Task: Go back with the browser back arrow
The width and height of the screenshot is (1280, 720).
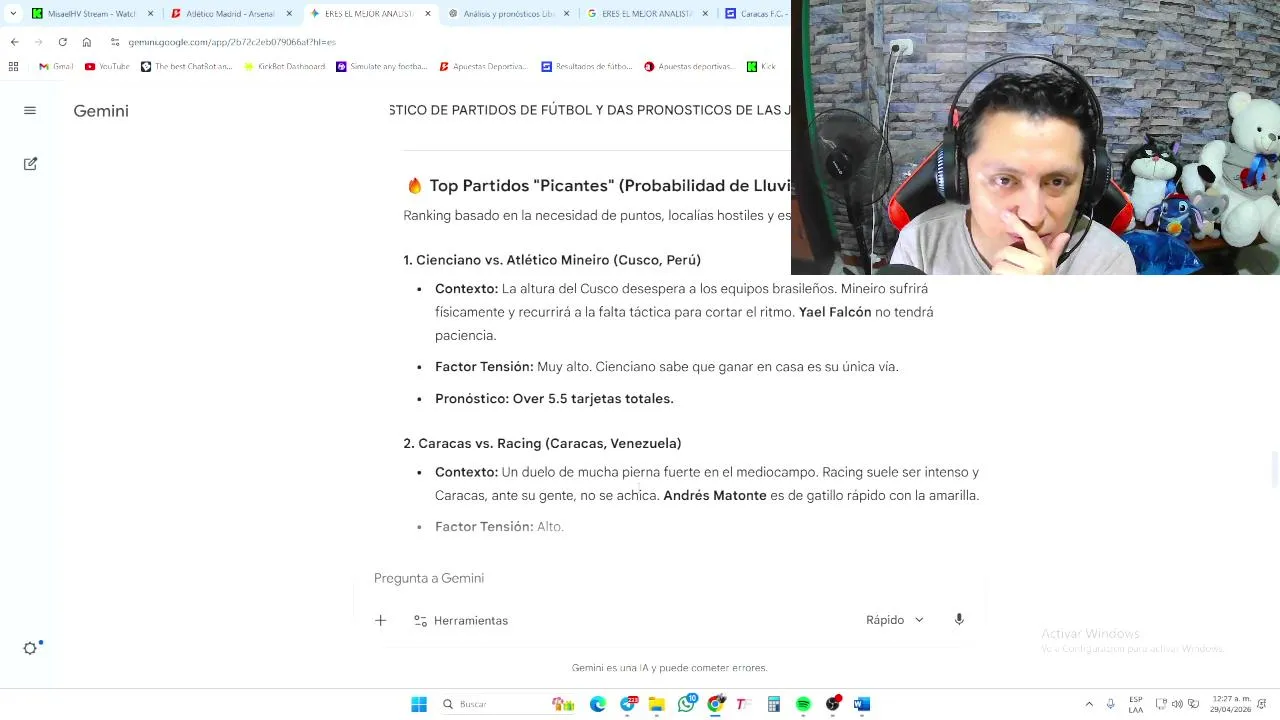Action: pyautogui.click(x=14, y=42)
